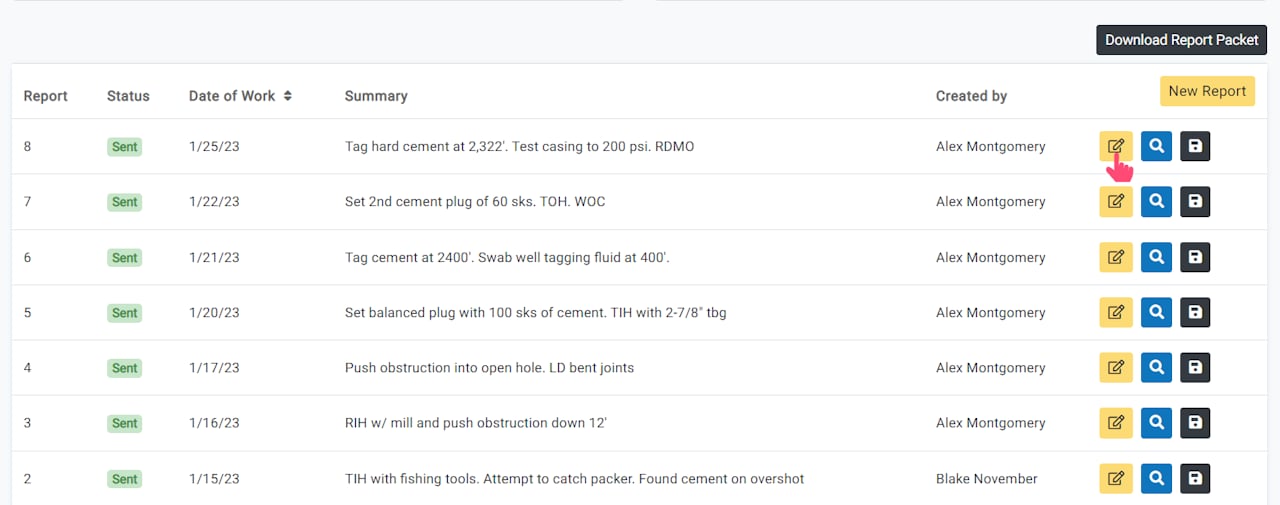Click the Summary column header
The image size is (1280, 505).
[x=376, y=96]
